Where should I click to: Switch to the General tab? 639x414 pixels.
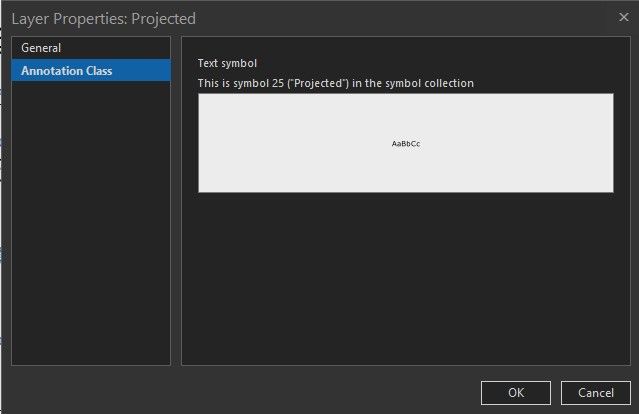point(41,48)
